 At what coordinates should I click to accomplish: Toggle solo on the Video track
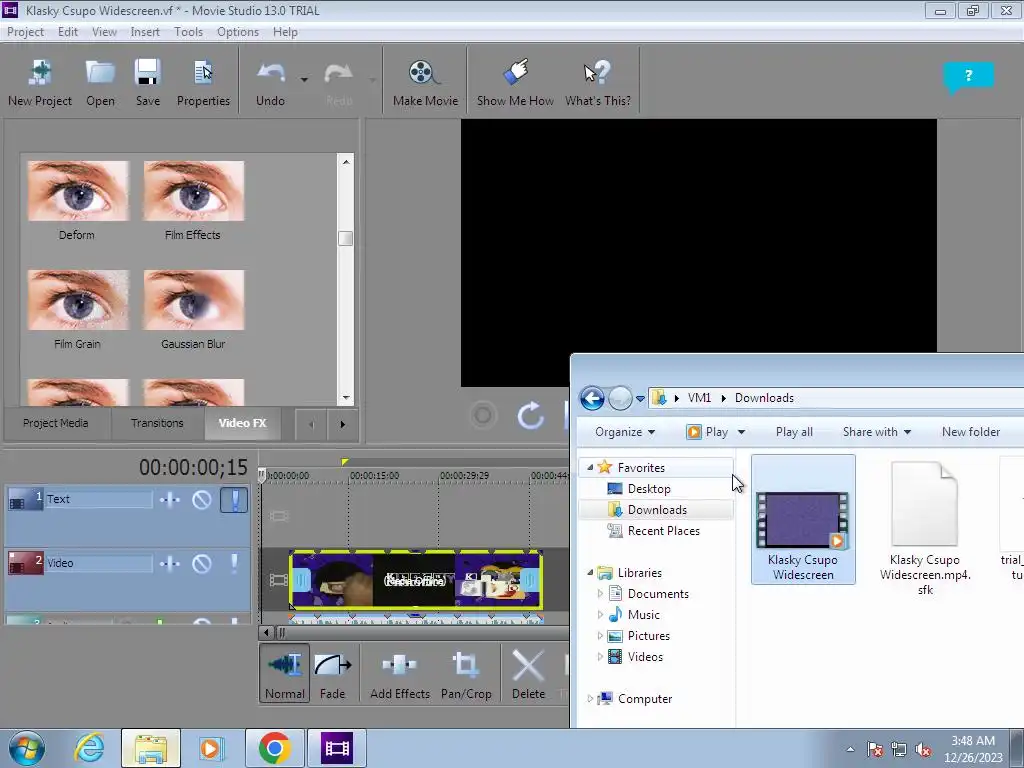[x=234, y=563]
